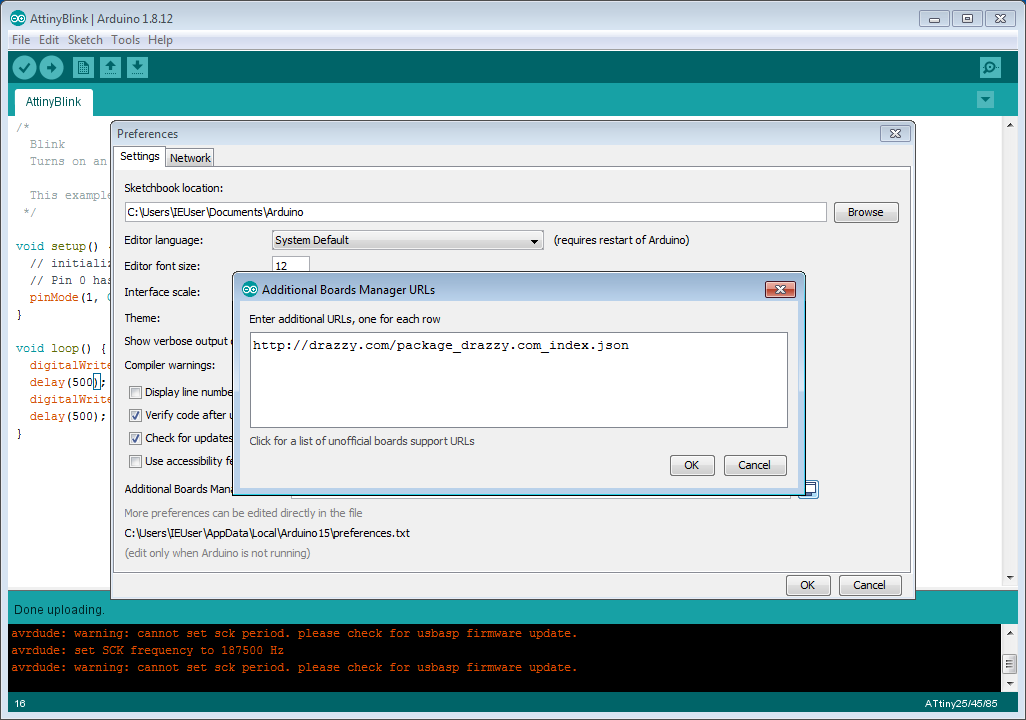Click the 'set SCK frequency to 187500 Hz' line
Viewport: 1026px width, 720px height.
click(147, 651)
